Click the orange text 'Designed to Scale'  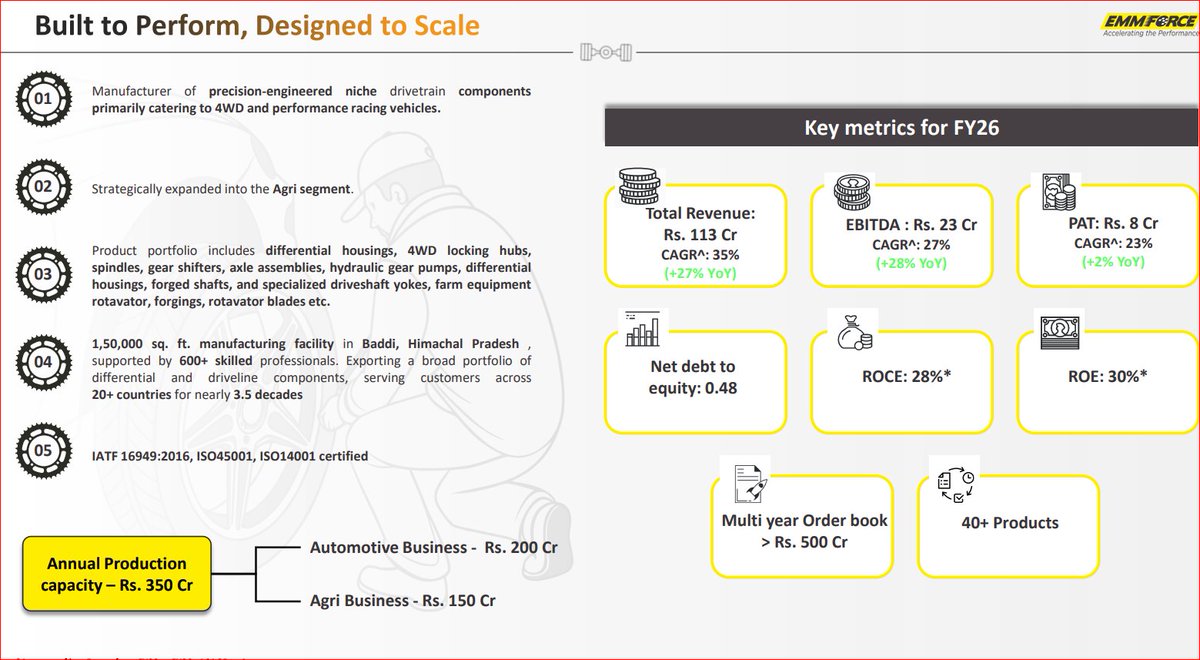[x=368, y=25]
